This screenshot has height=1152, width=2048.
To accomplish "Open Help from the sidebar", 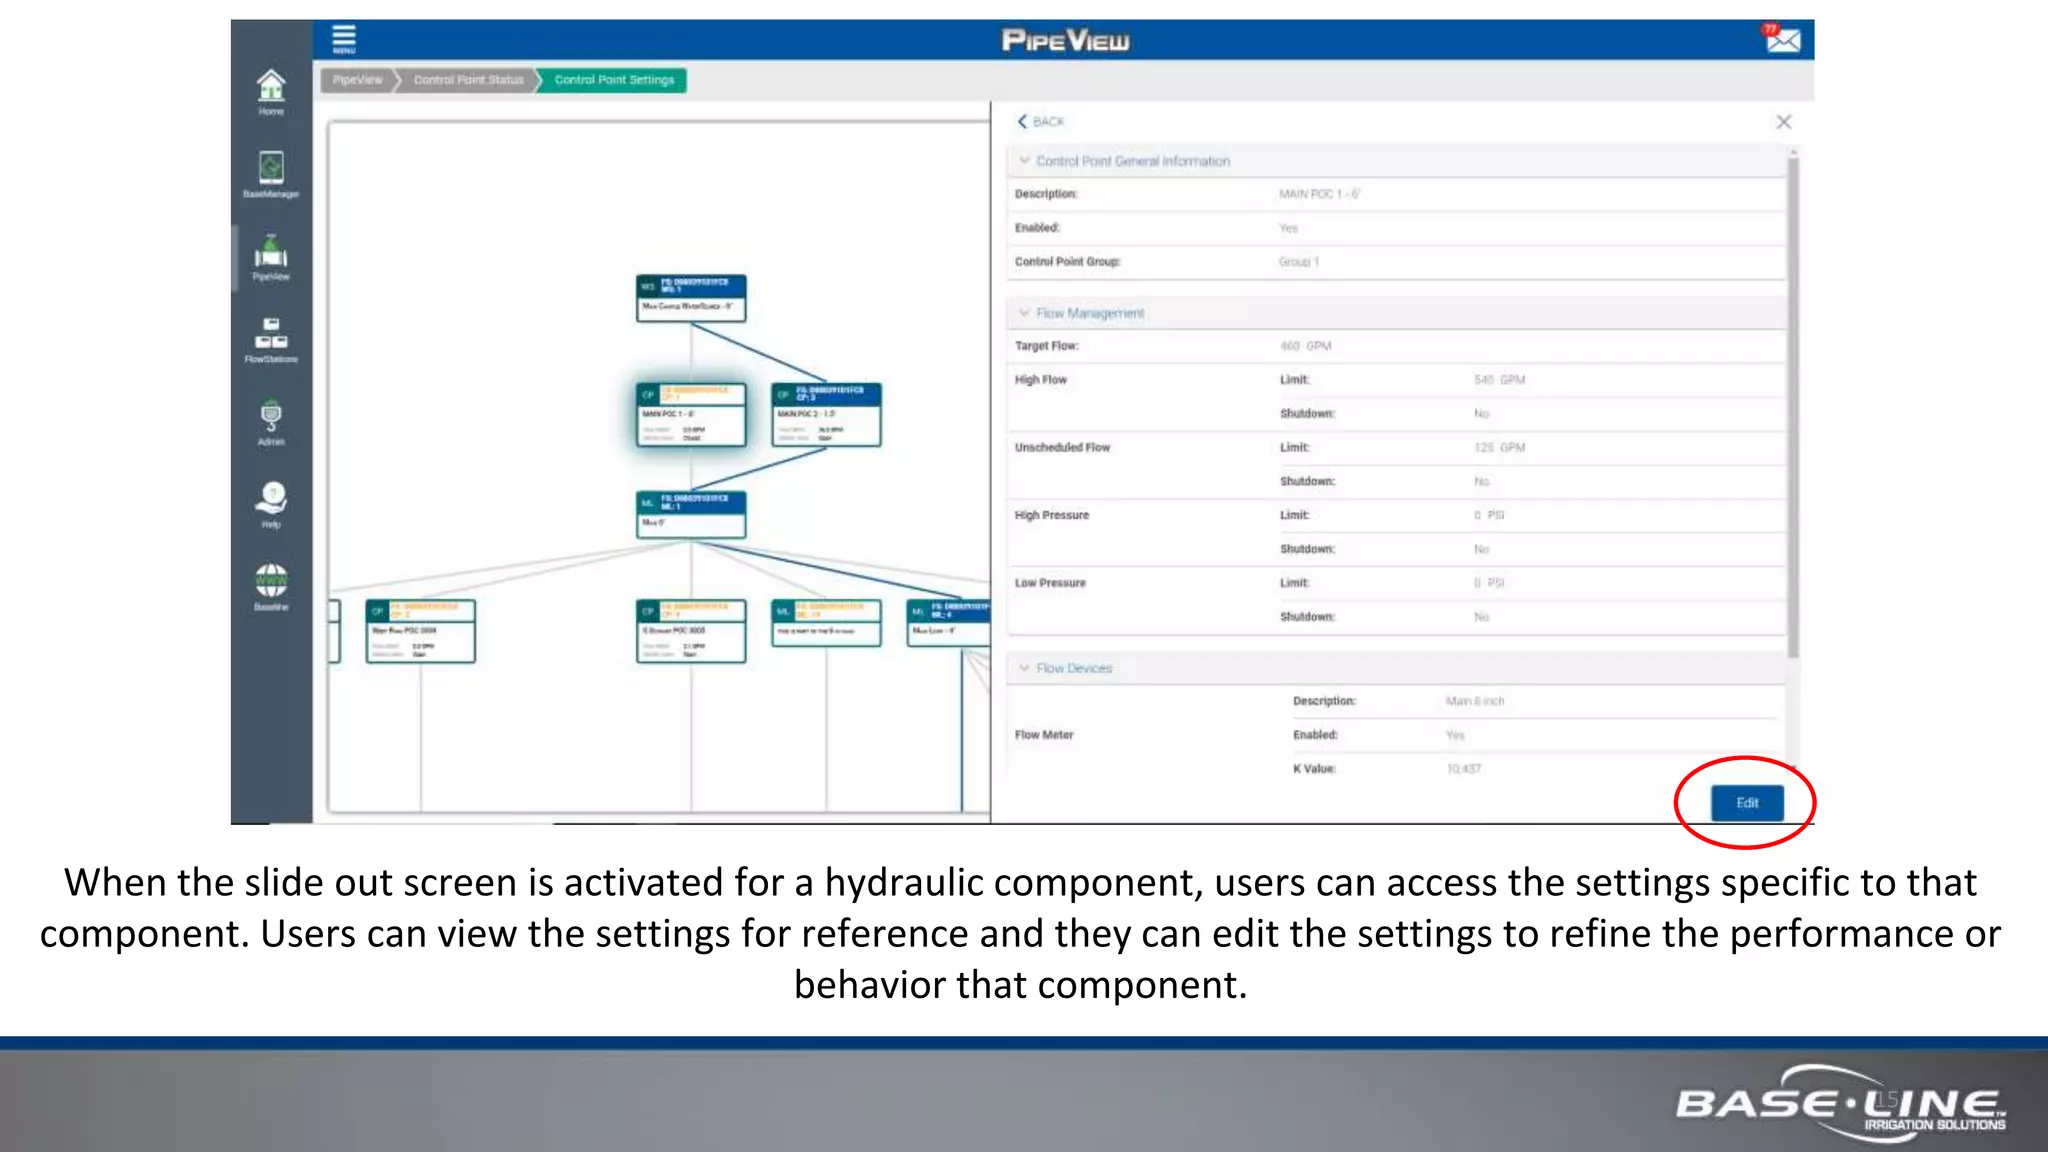I will pos(271,506).
